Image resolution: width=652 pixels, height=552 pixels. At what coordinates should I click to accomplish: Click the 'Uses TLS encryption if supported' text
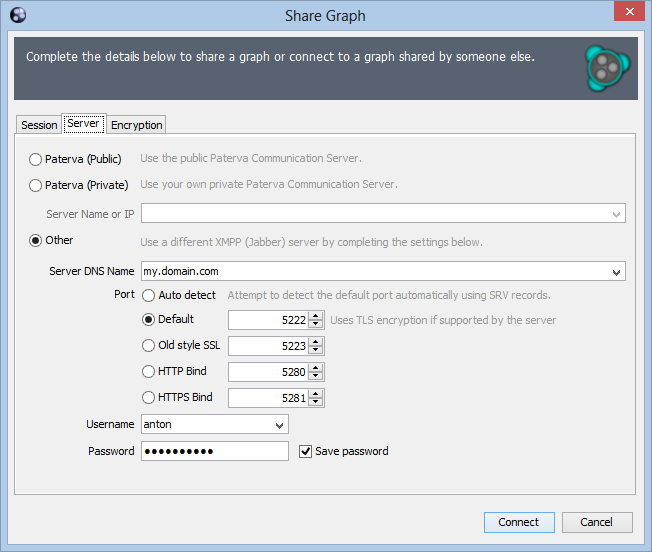coord(443,320)
